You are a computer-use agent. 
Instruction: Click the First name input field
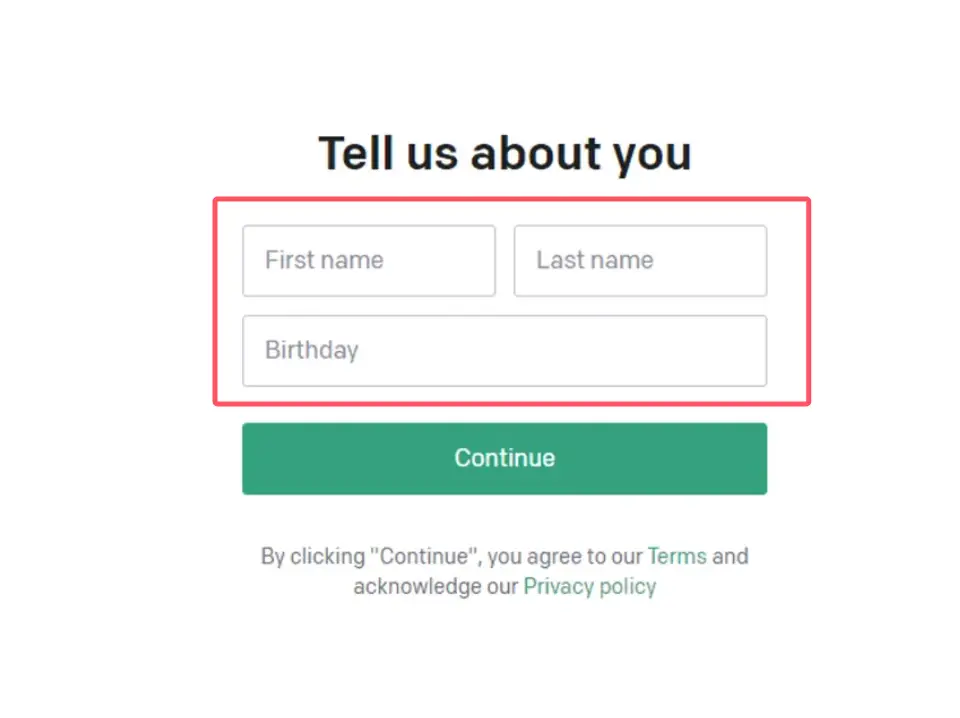tap(368, 261)
